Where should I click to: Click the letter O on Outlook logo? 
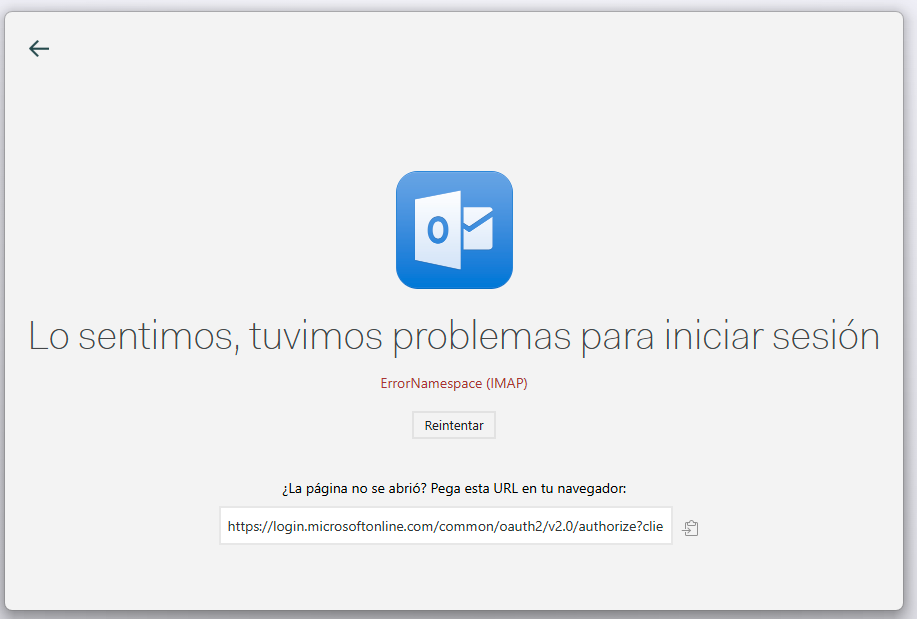pyautogui.click(x=437, y=231)
